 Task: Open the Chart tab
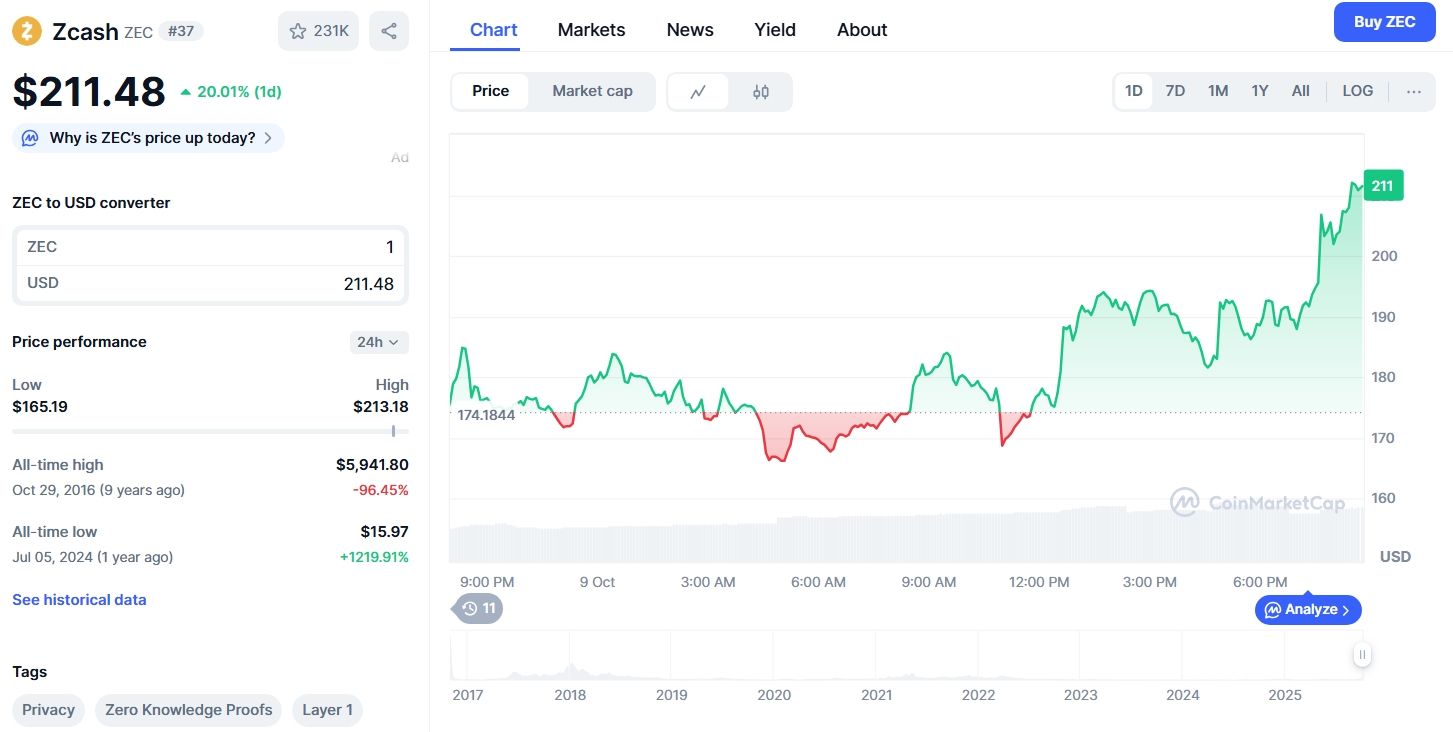pos(493,30)
